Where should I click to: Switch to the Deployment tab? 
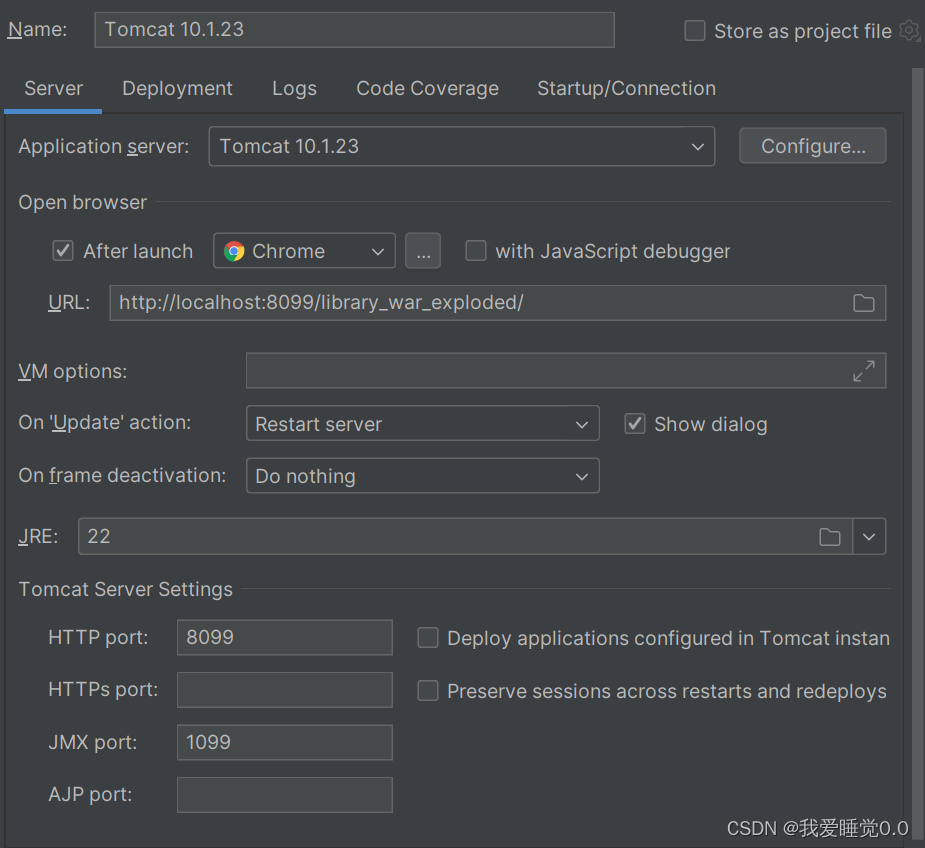177,88
